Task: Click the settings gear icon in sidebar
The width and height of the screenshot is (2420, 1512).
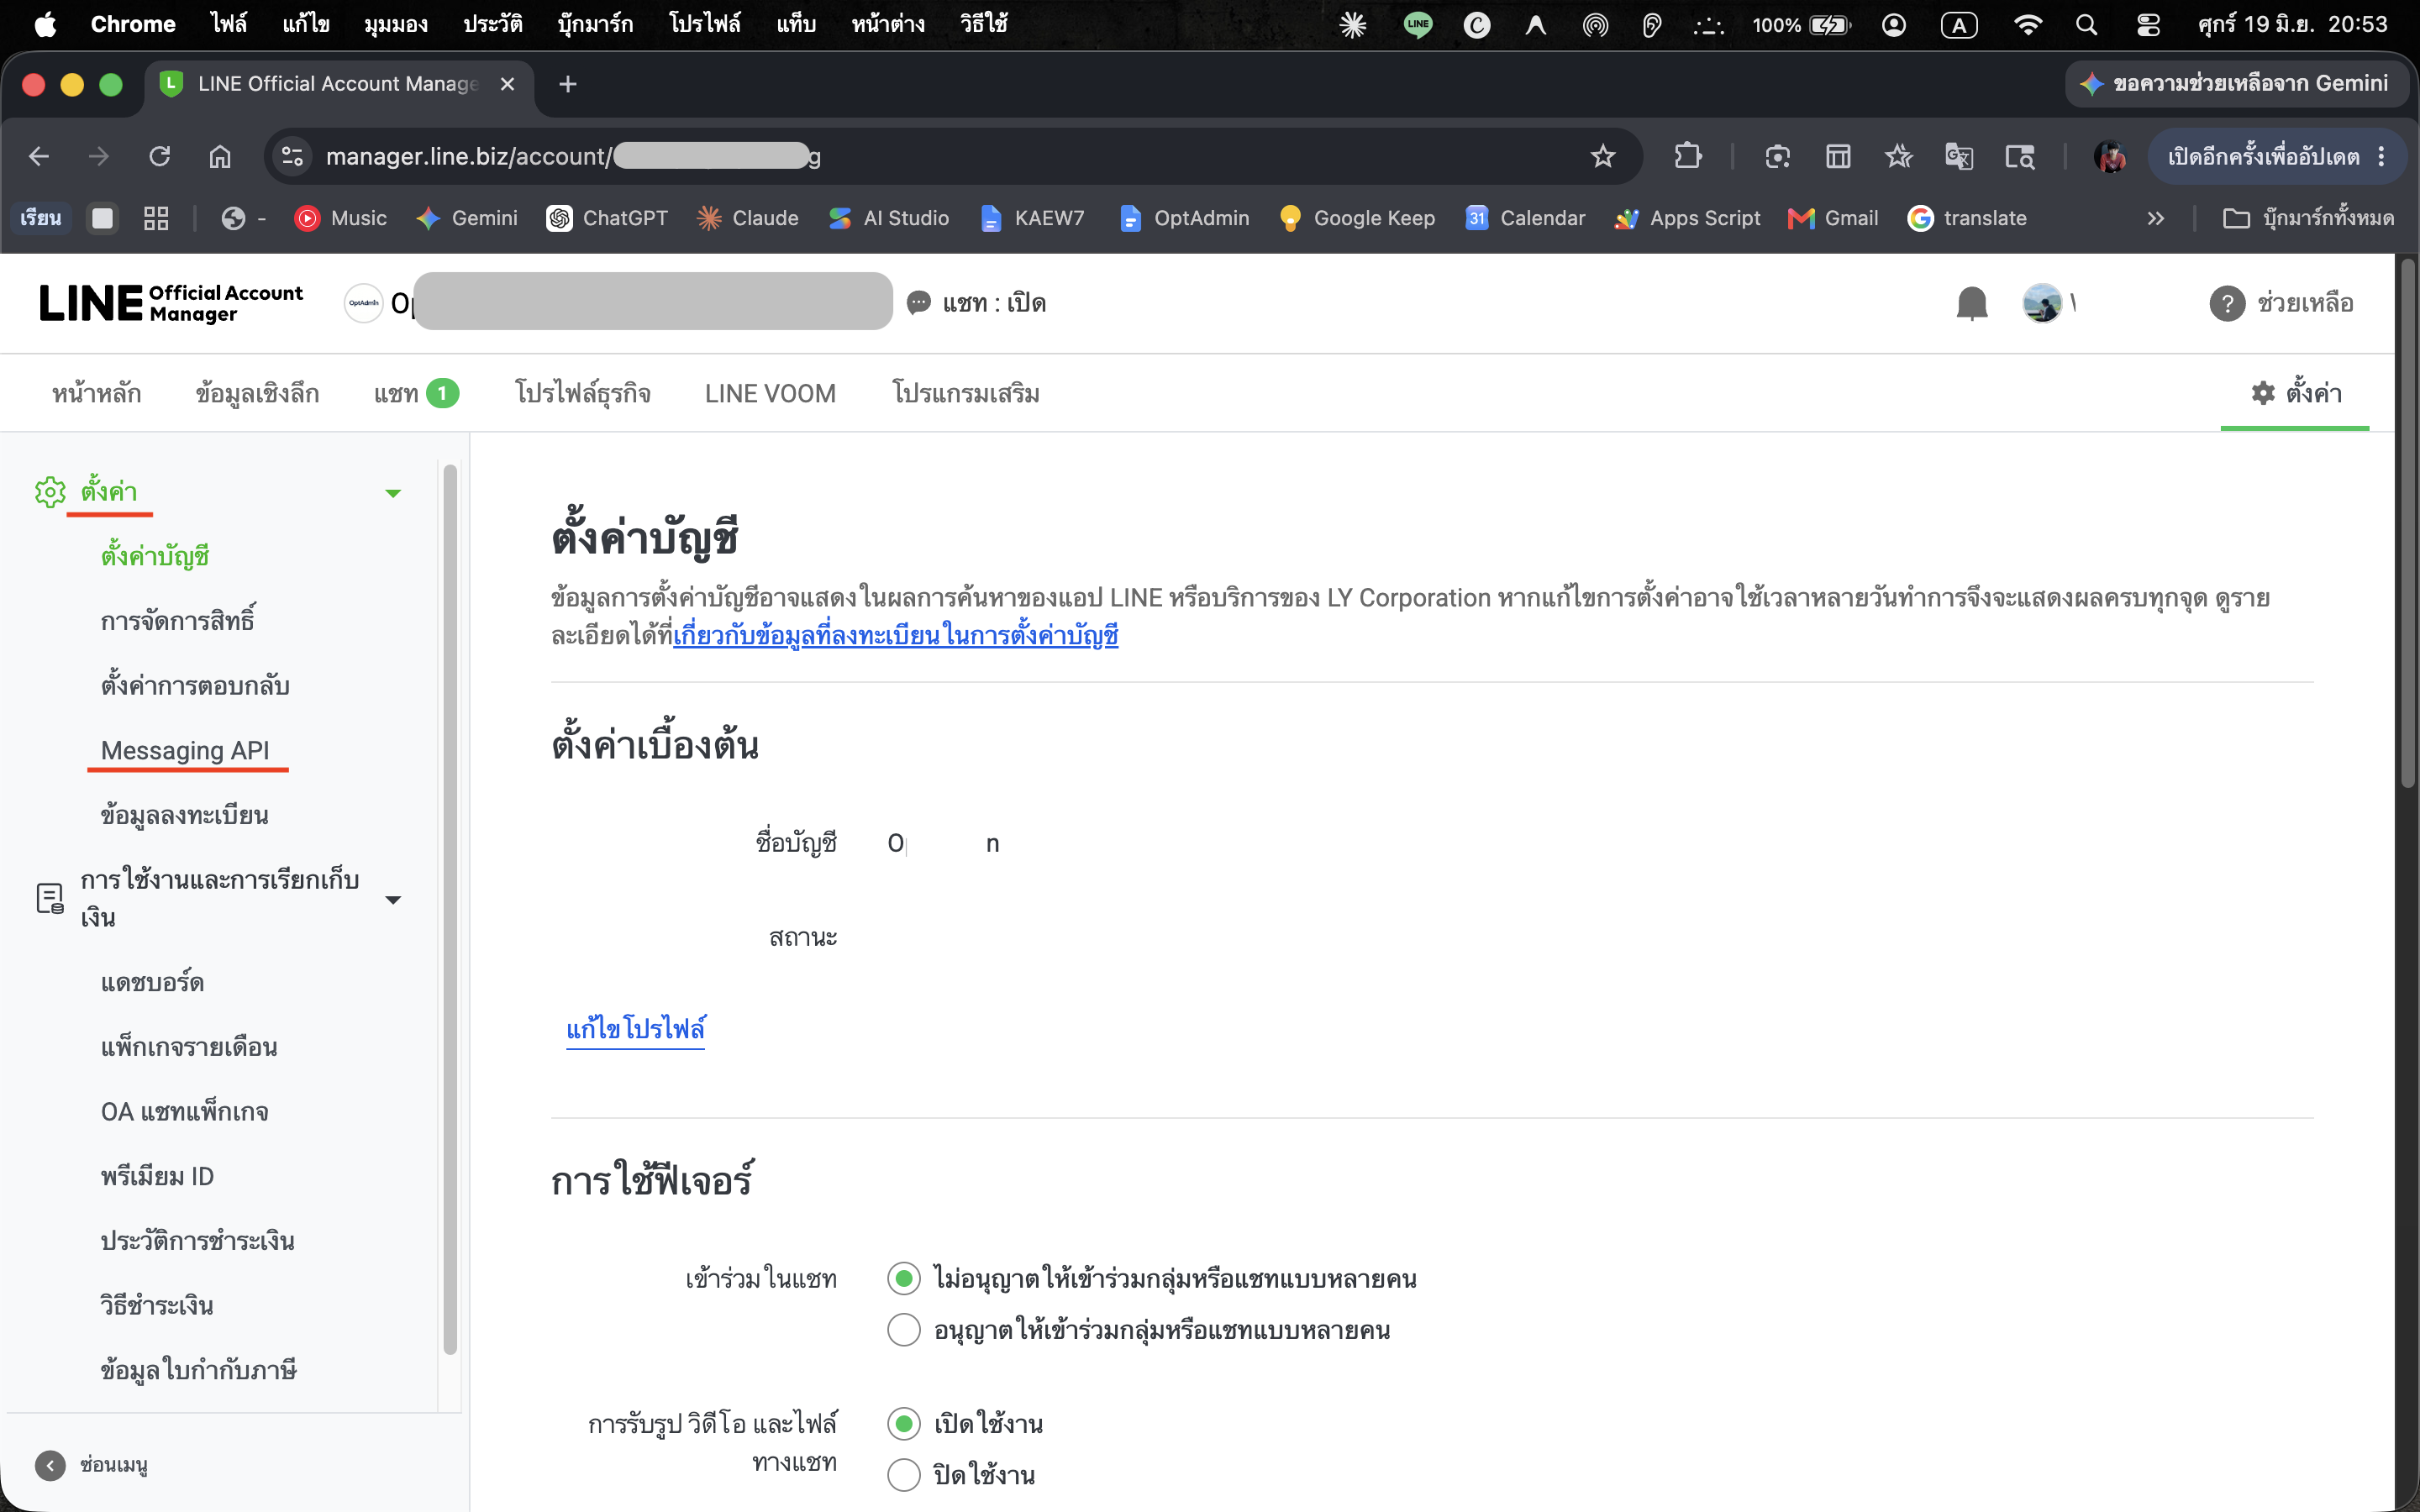Action: (x=50, y=492)
